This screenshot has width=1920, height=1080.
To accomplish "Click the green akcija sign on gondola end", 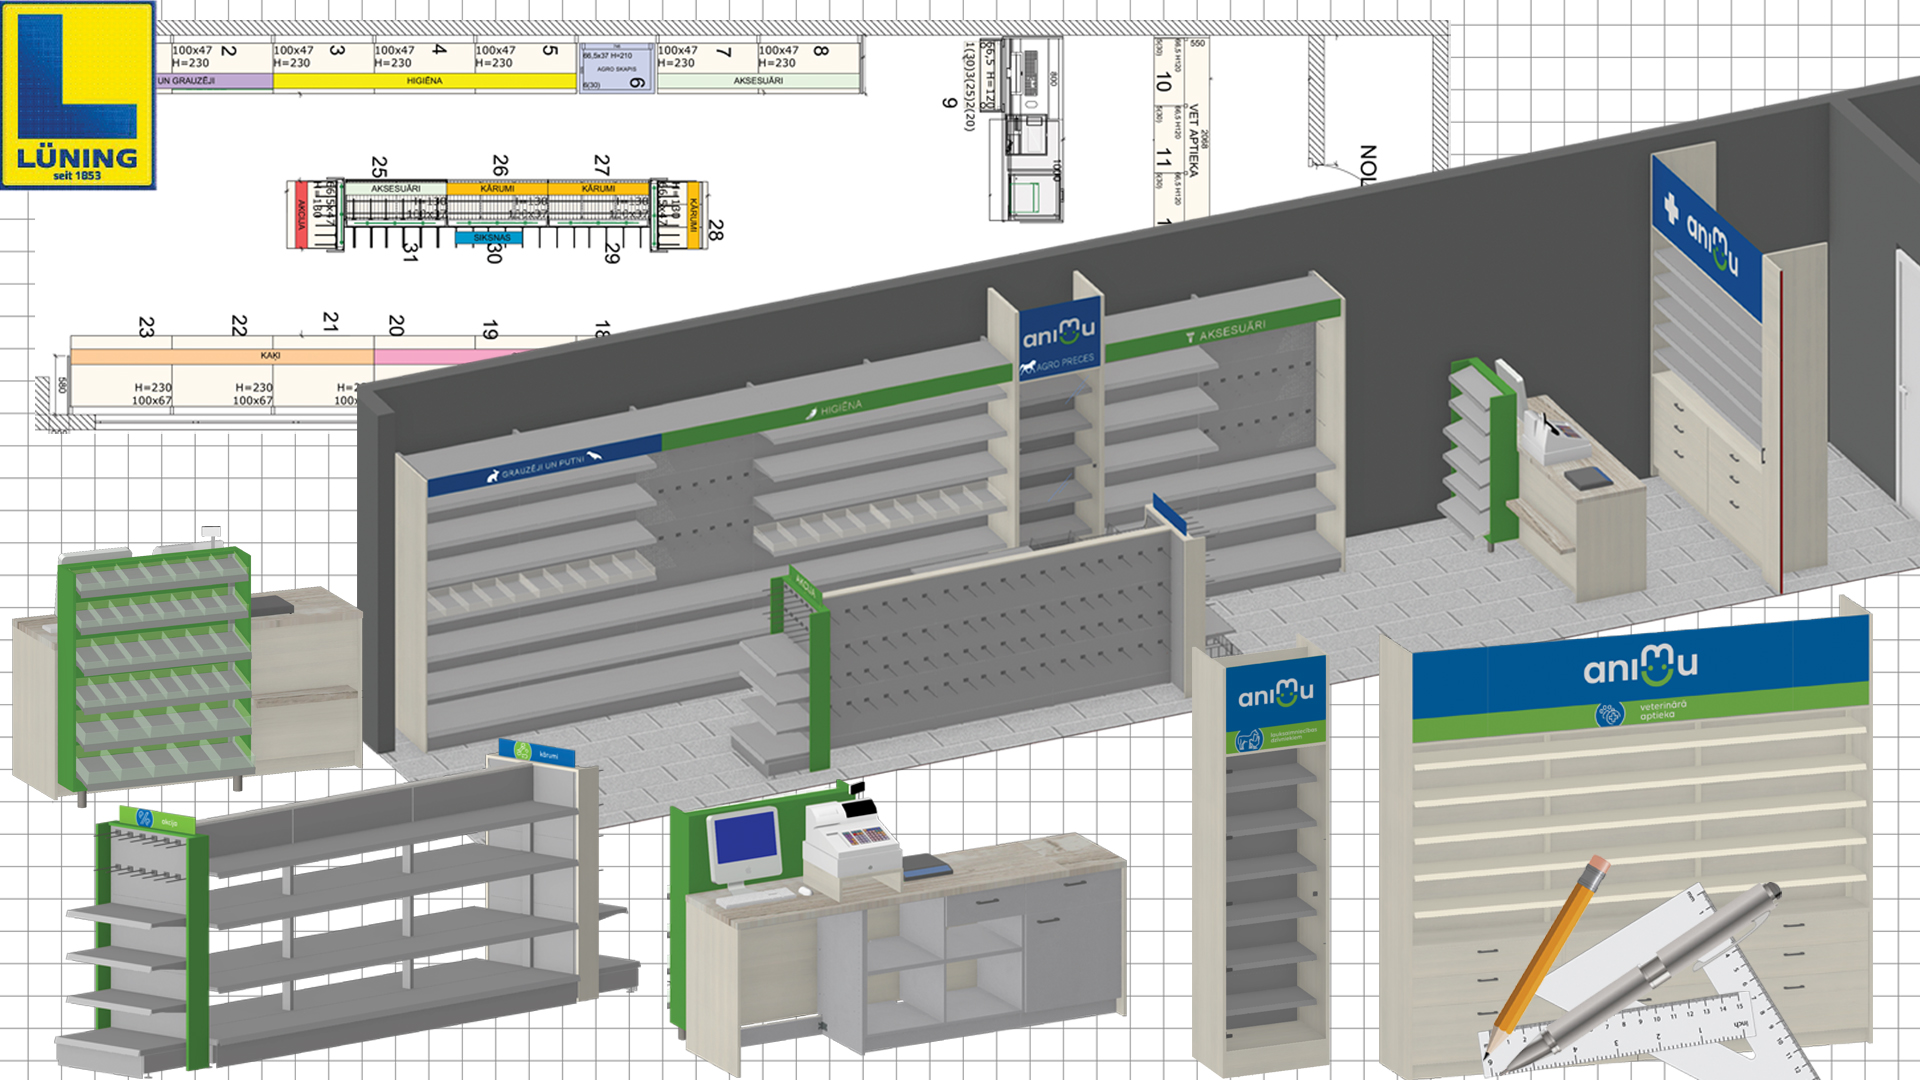I will tap(156, 820).
